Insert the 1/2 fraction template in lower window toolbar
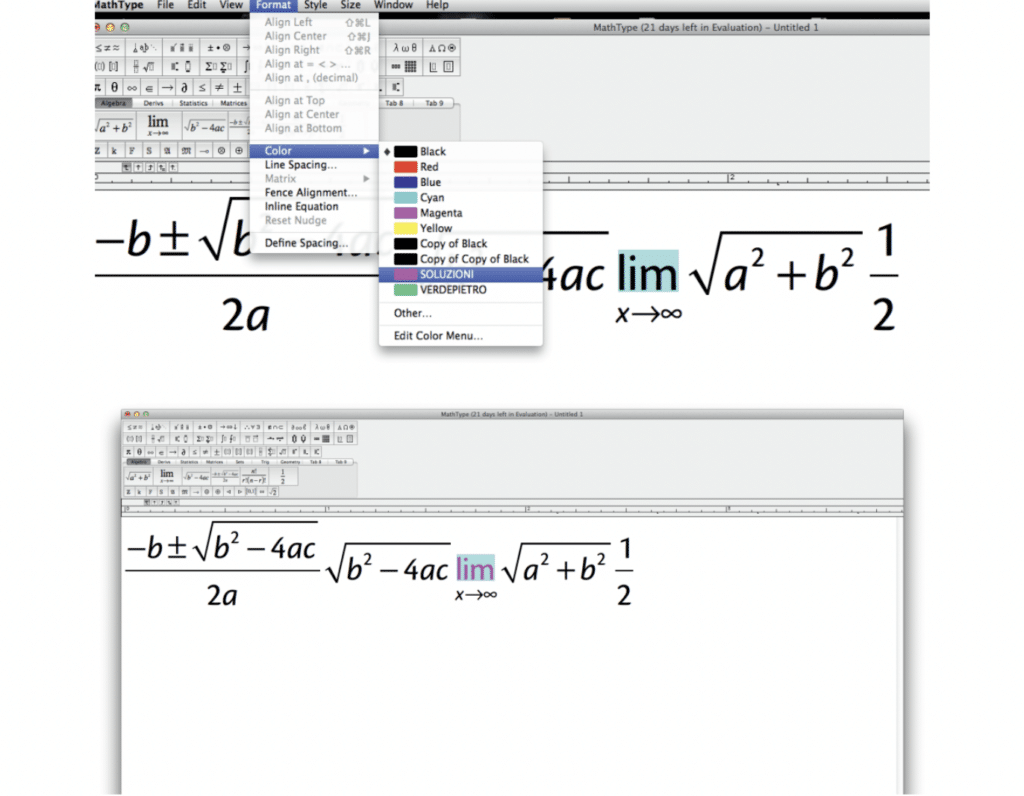The height and width of the screenshot is (796, 1024). (x=283, y=476)
